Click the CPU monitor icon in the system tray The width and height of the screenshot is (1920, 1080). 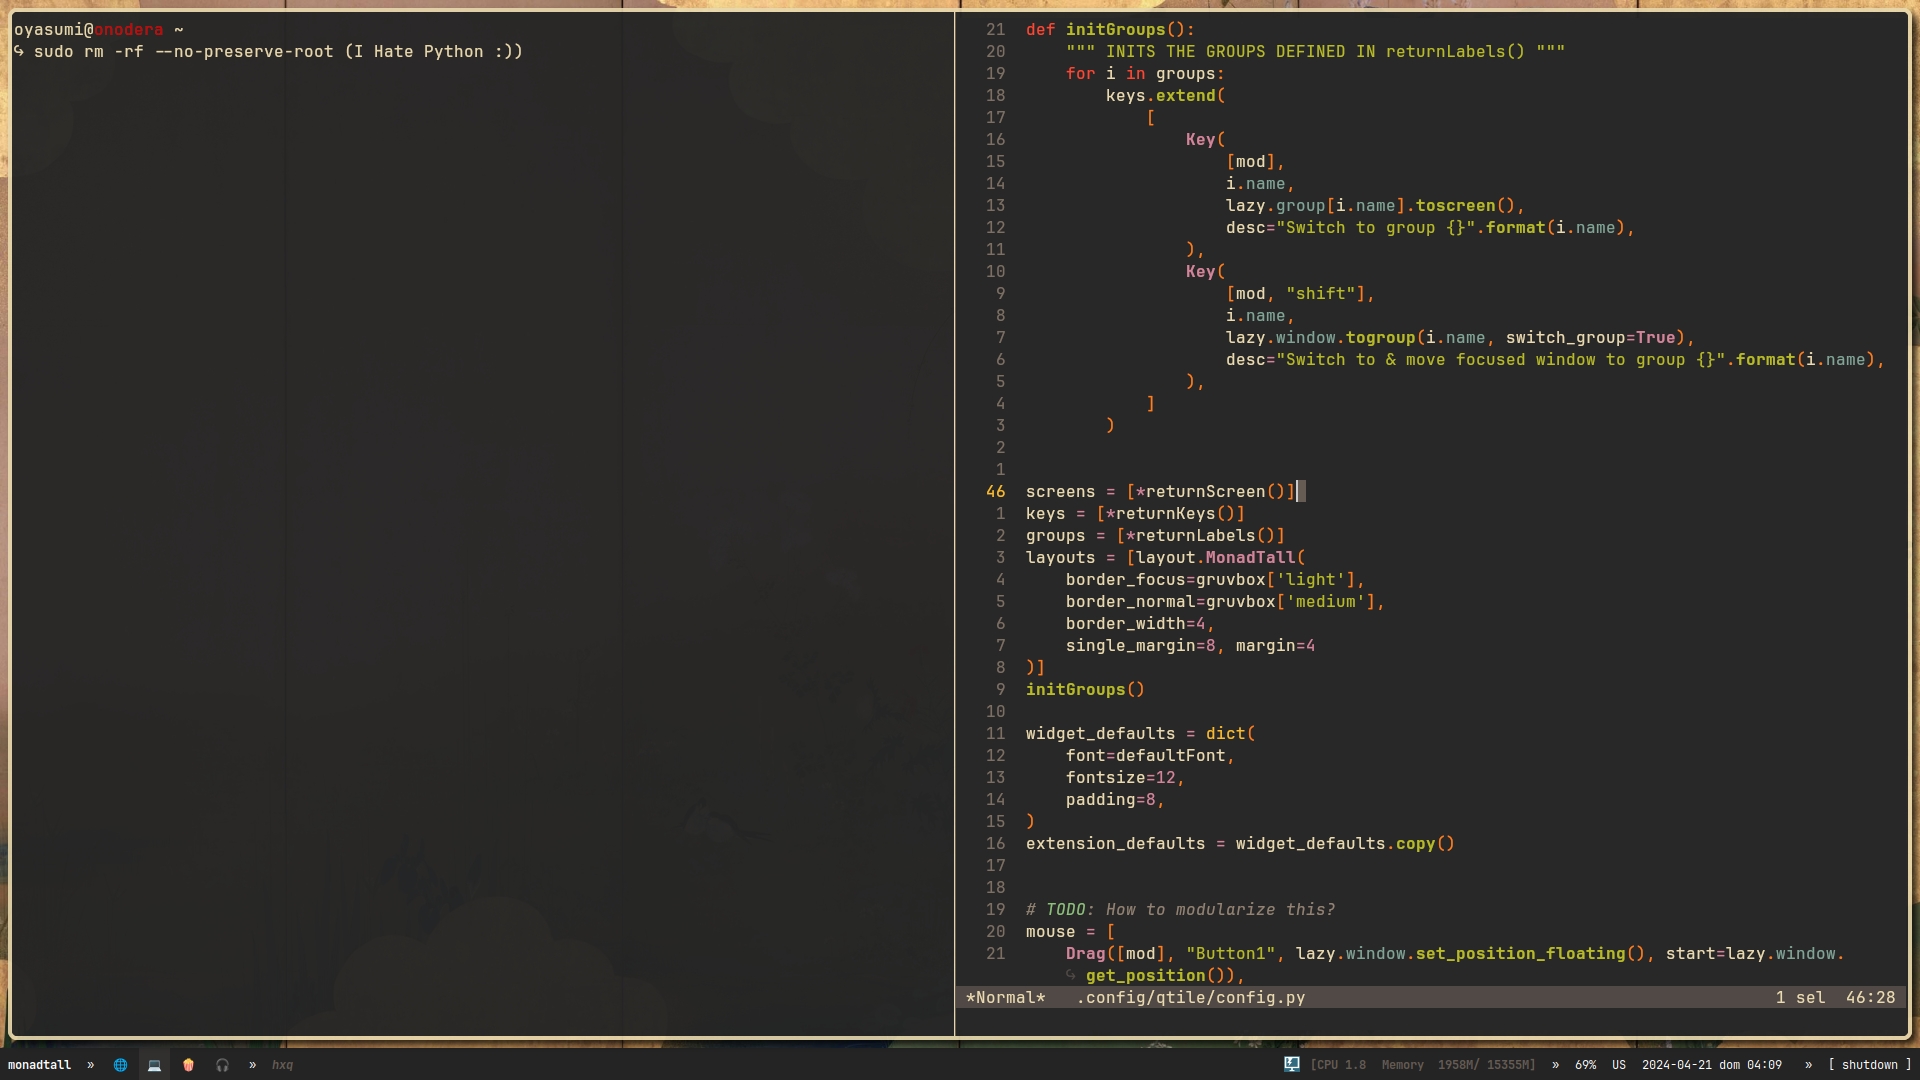[1291, 1065]
